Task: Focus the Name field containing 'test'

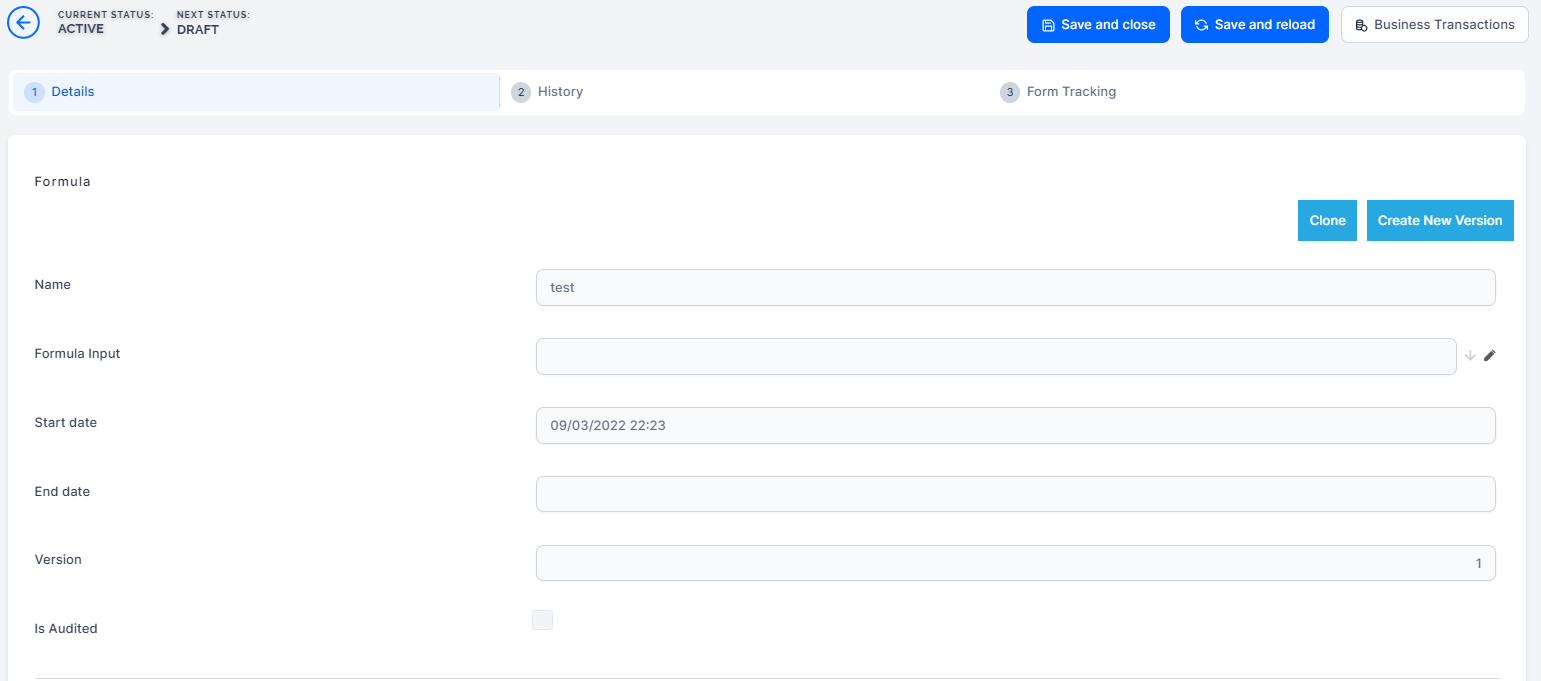Action: tap(1015, 287)
